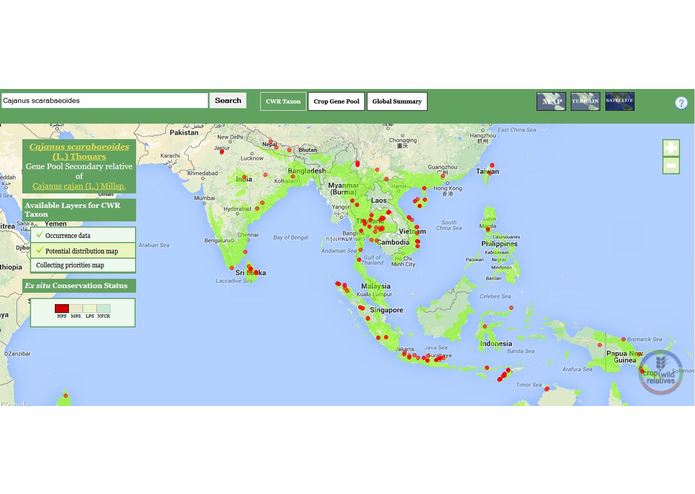
Task: Click the red HPS legend swatch
Action: (62, 308)
